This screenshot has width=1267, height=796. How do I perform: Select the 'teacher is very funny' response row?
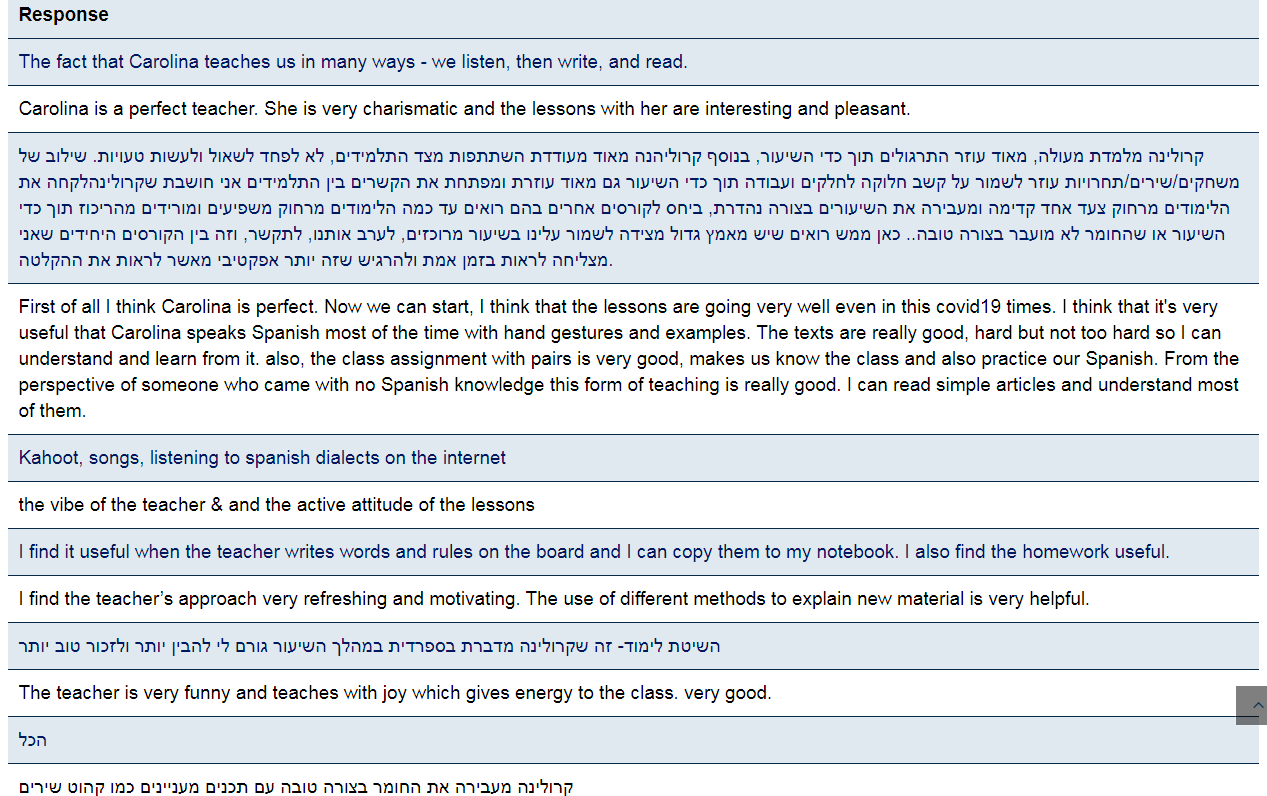[633, 693]
